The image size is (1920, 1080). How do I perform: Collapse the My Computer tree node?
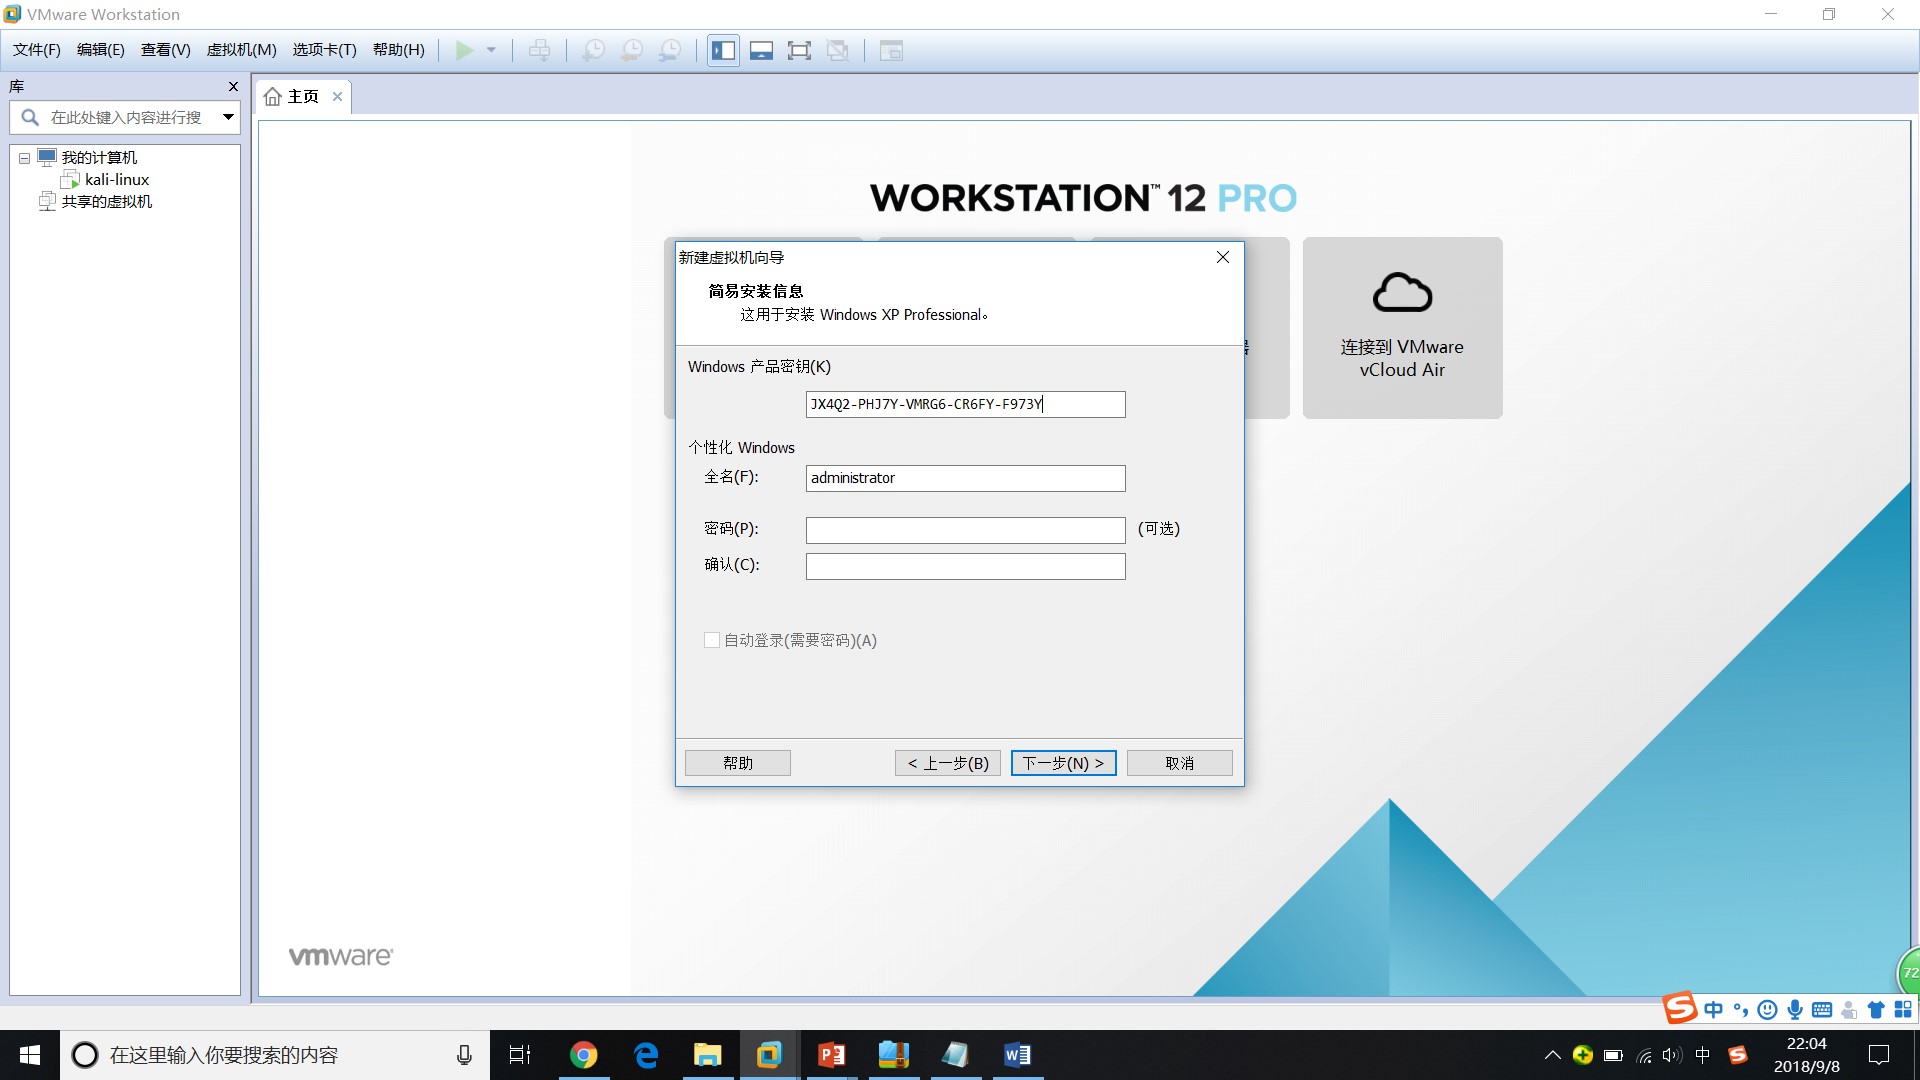[x=24, y=158]
